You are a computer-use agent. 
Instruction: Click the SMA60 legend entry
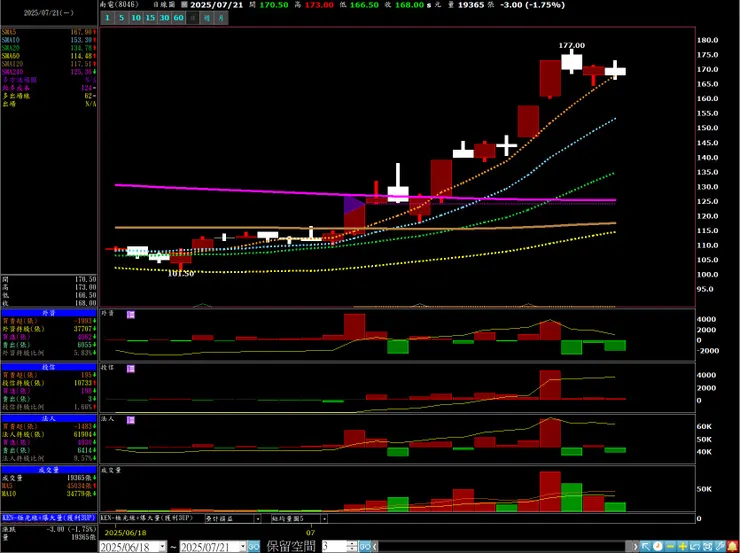click(x=49, y=56)
